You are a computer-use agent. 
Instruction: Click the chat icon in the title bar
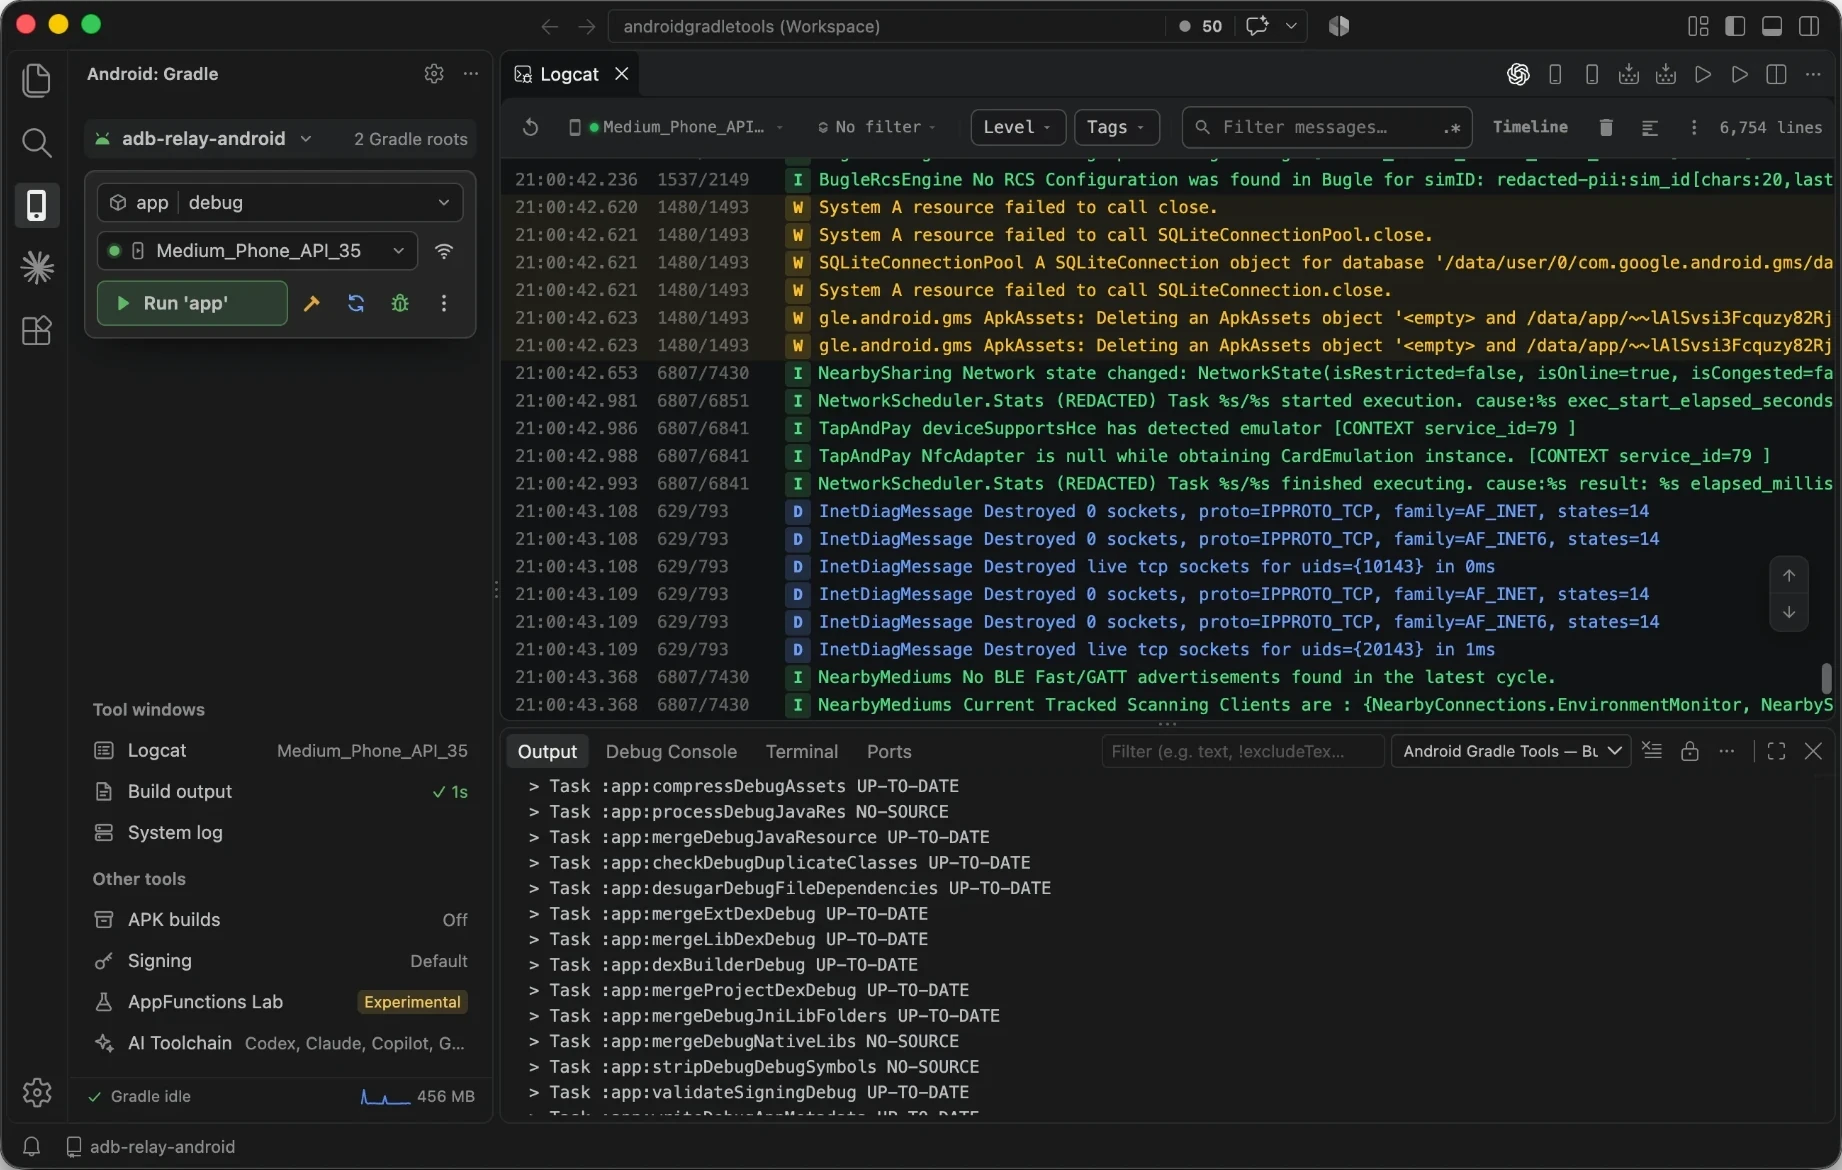[x=1257, y=26]
